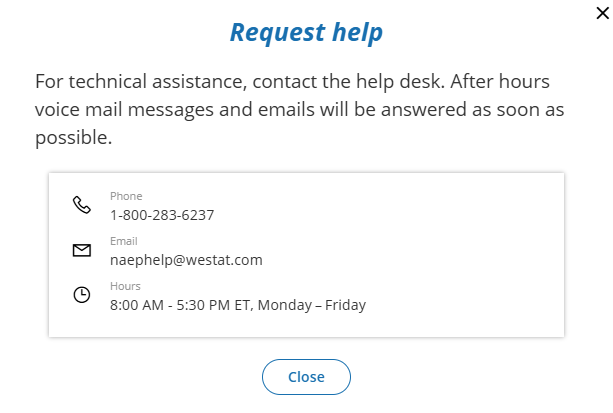Click the small Phone label
613x413 pixels.
[126, 196]
